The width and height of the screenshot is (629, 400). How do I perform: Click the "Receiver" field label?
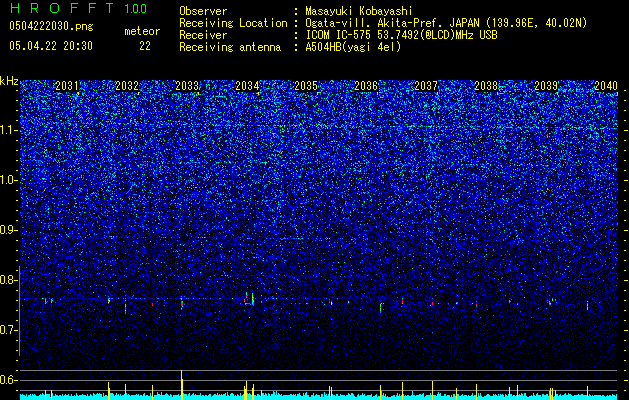coord(203,35)
